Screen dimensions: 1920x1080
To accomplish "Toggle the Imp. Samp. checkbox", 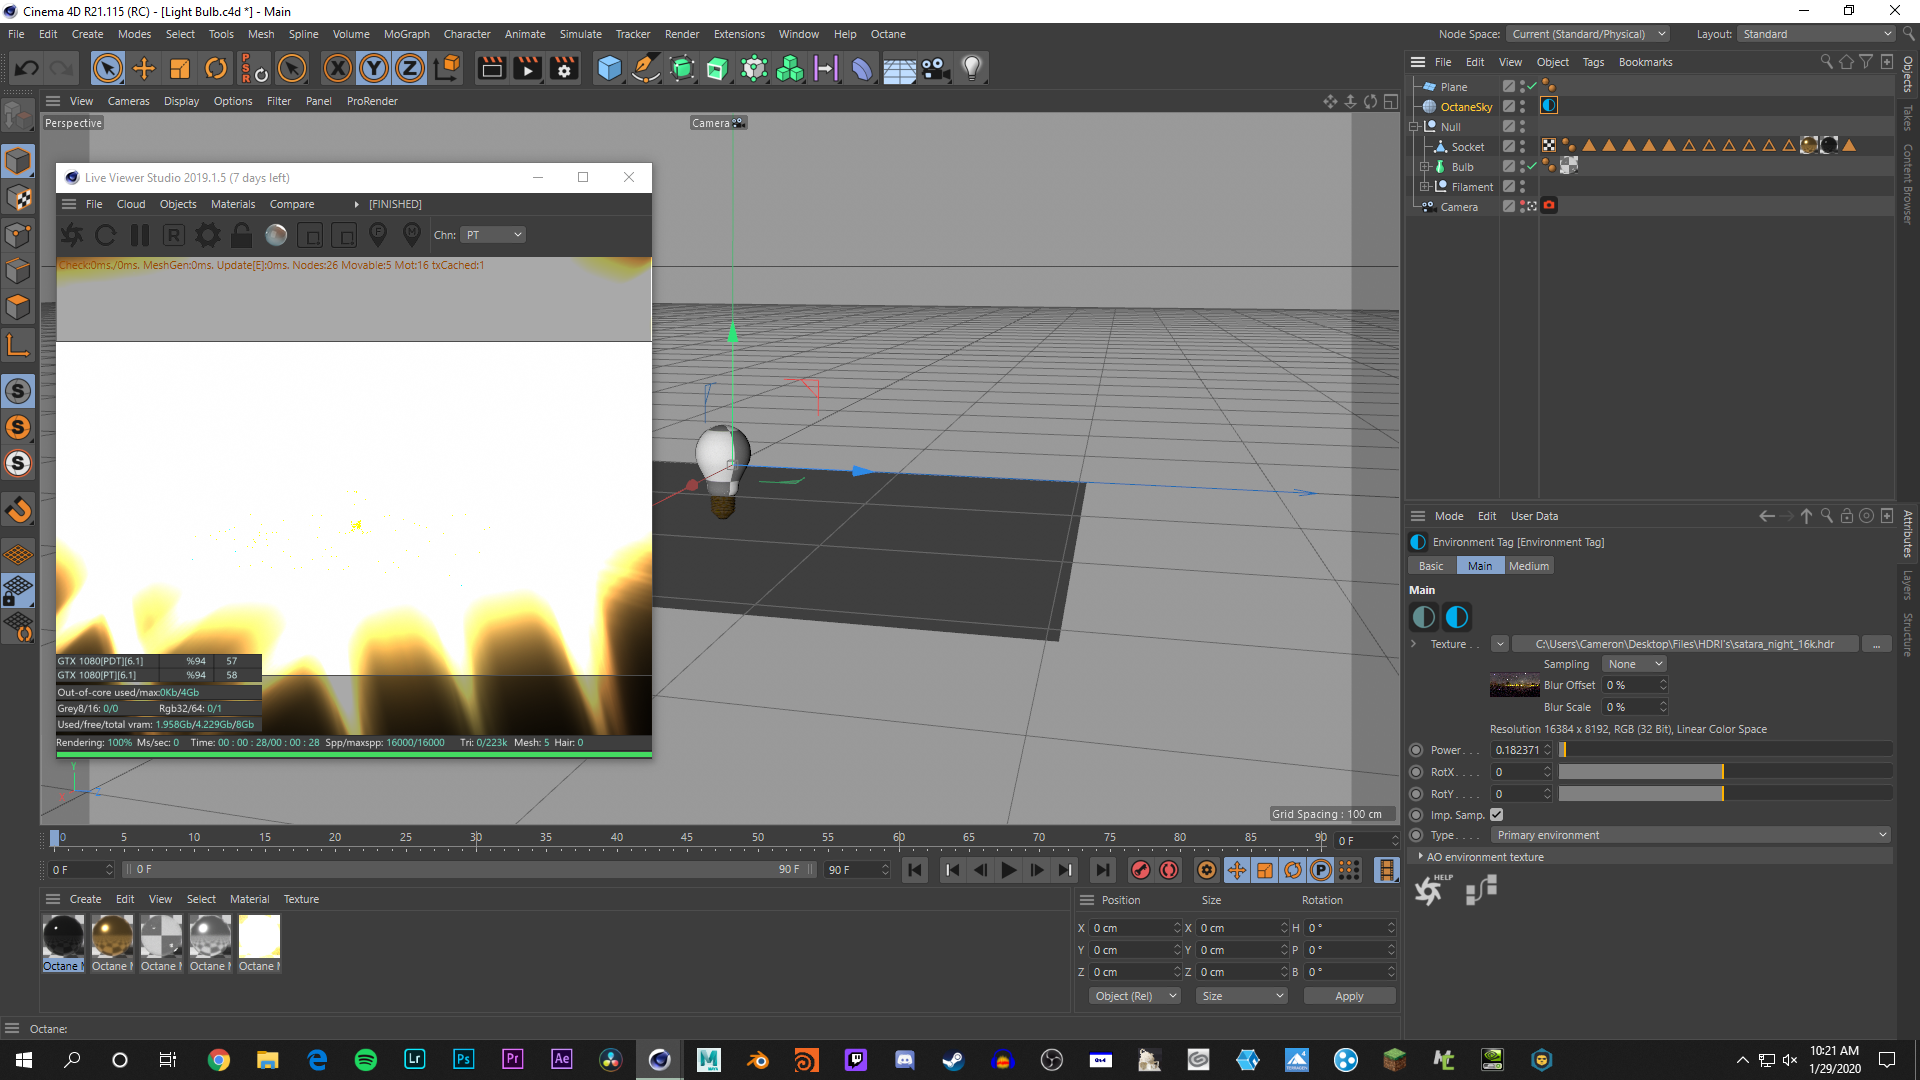I will 1497,815.
